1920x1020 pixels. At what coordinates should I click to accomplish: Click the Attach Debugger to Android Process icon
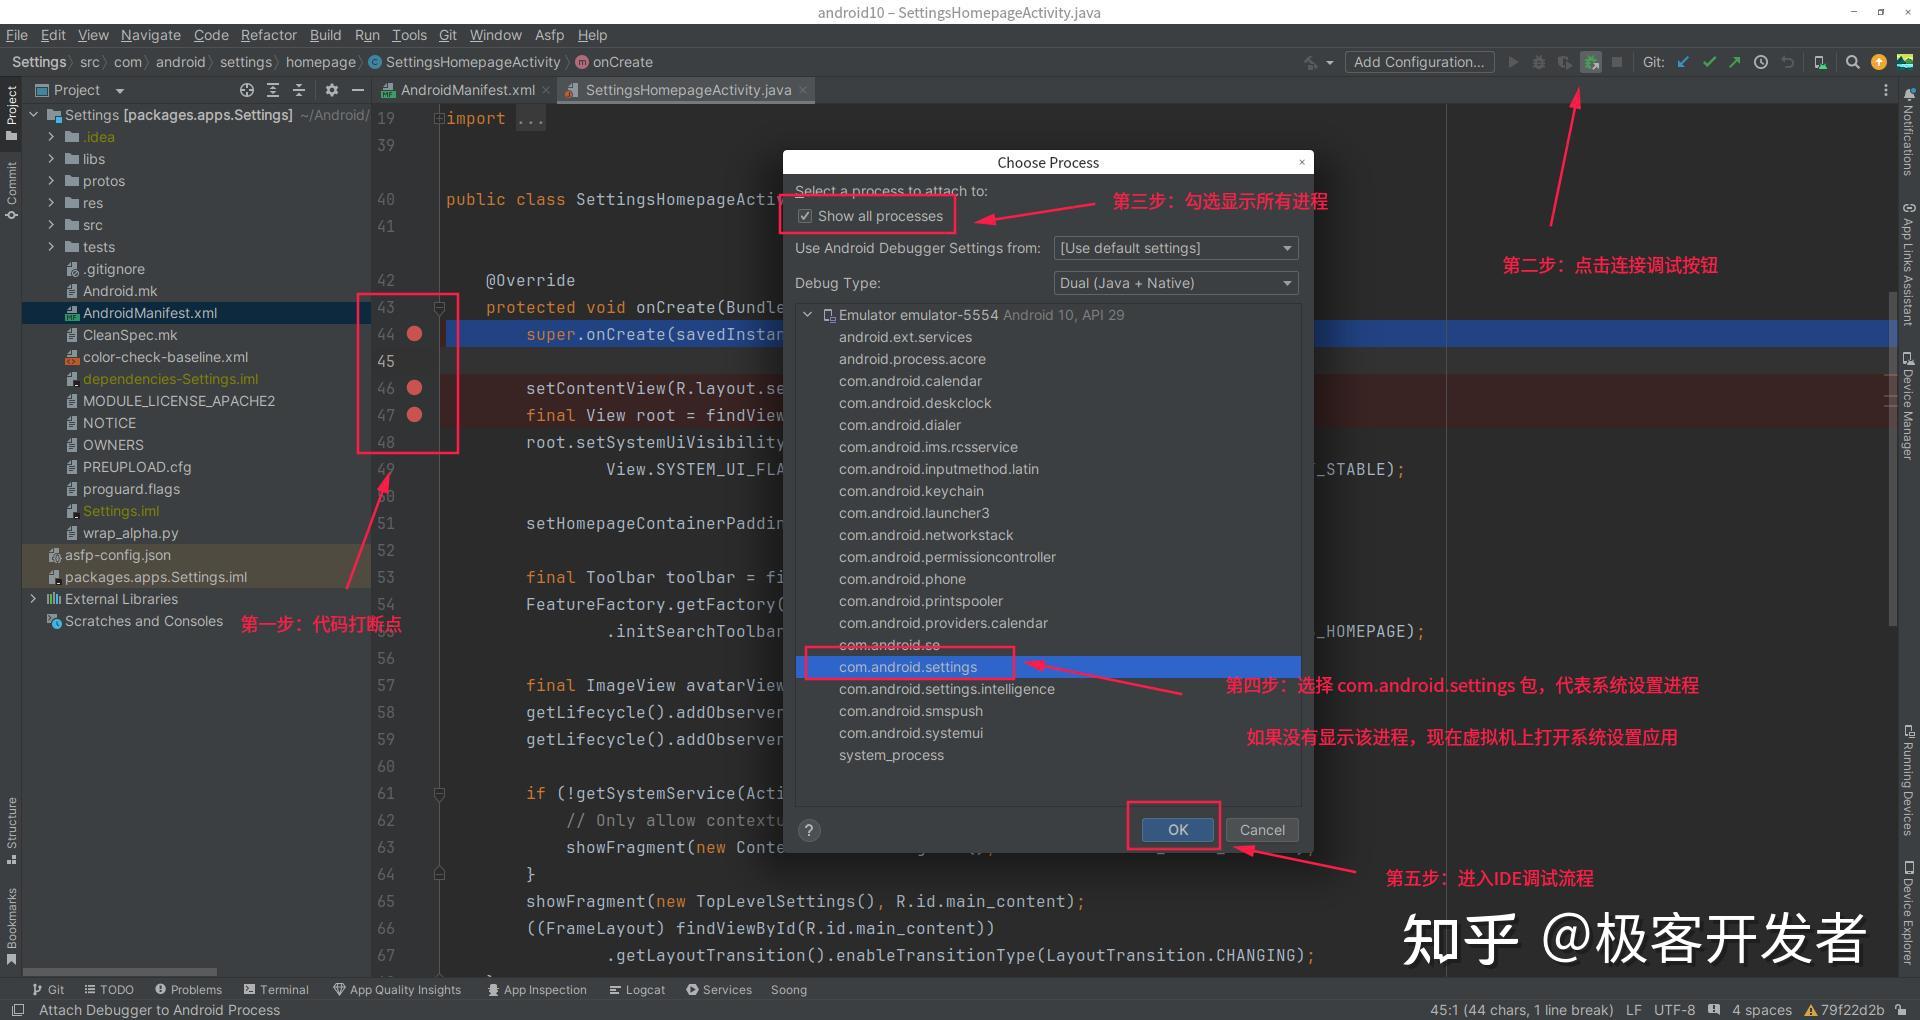tap(1591, 62)
